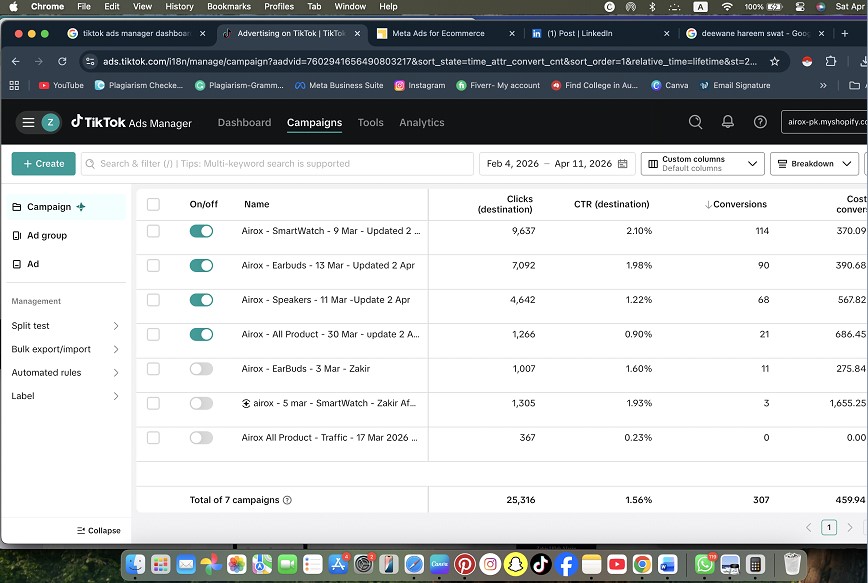This screenshot has height=583, width=868.
Task: Click the calendar icon in date range
Action: (x=622, y=164)
